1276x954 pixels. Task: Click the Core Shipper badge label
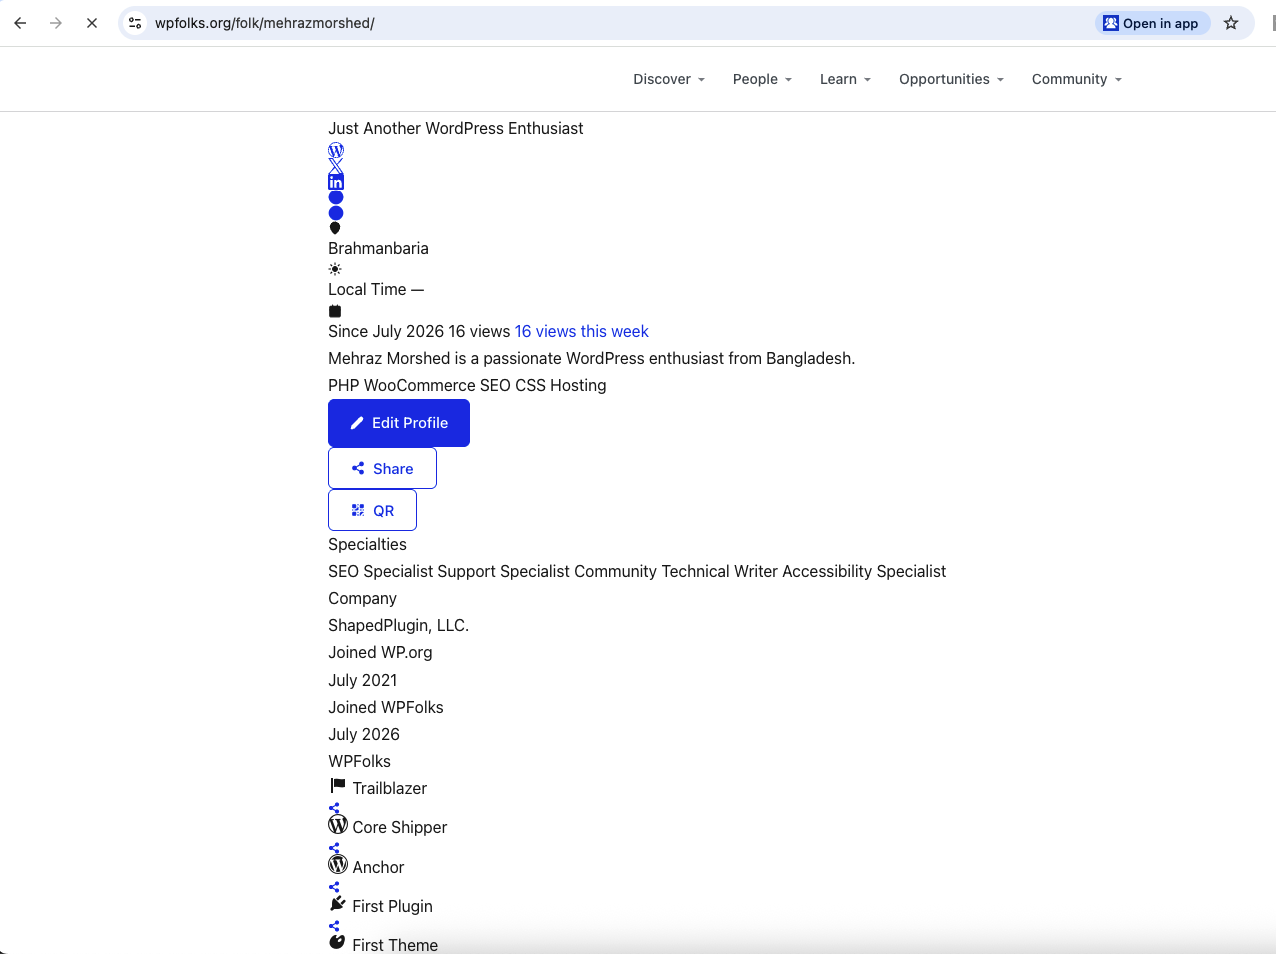399,827
